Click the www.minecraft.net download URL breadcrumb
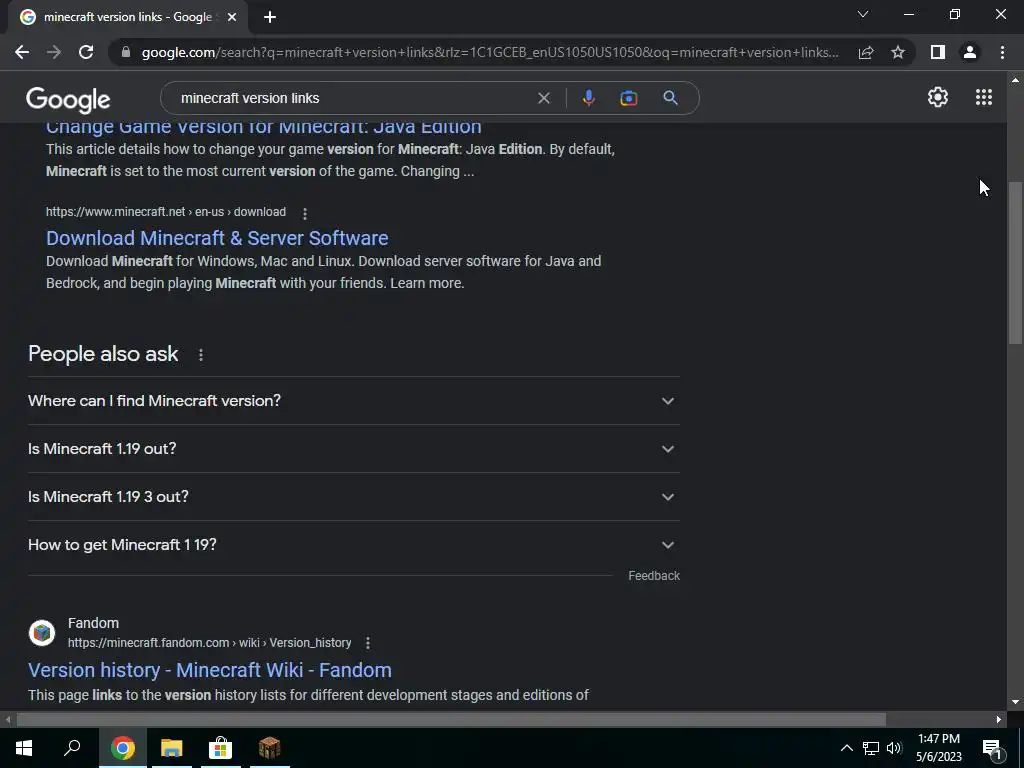Viewport: 1024px width, 768px height. coord(166,212)
